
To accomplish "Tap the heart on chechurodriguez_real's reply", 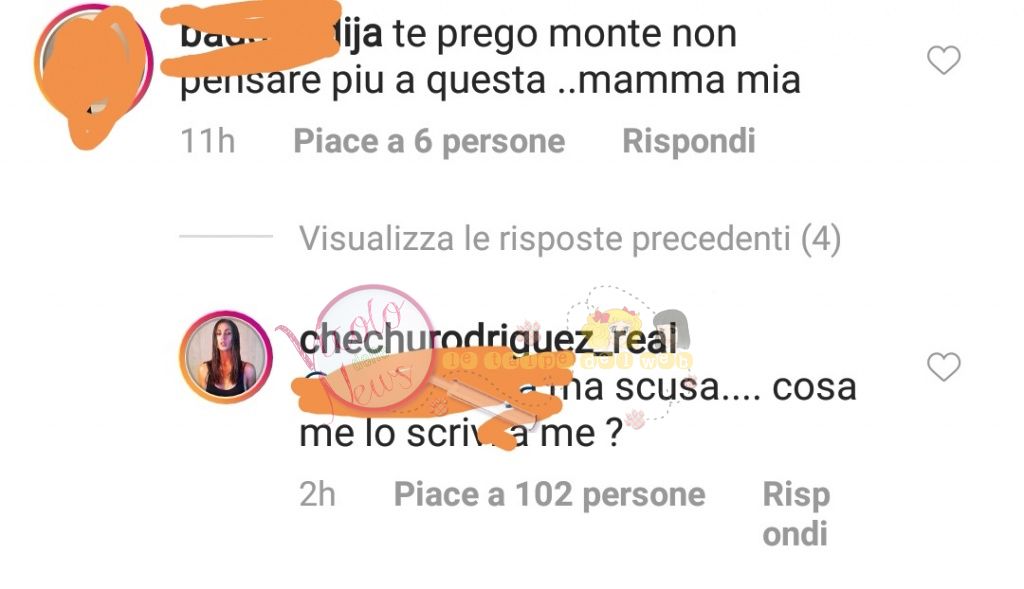I will [x=944, y=366].
